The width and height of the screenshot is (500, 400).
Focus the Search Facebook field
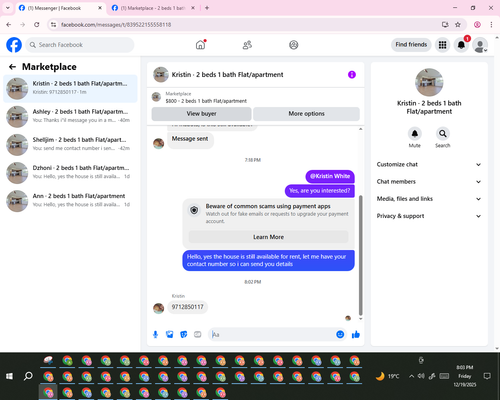tap(80, 45)
